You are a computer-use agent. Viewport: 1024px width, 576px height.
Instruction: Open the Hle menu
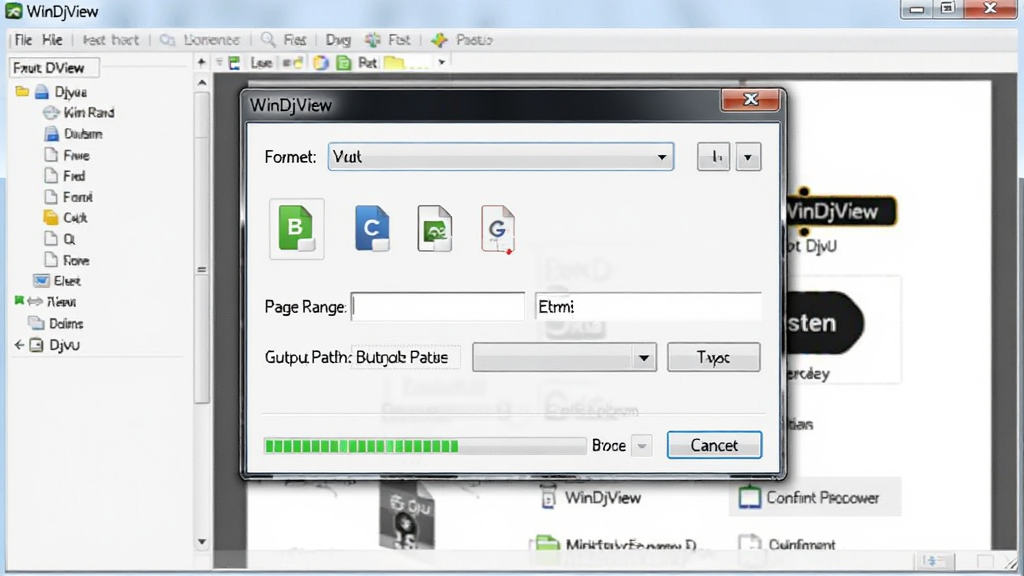[x=52, y=40]
